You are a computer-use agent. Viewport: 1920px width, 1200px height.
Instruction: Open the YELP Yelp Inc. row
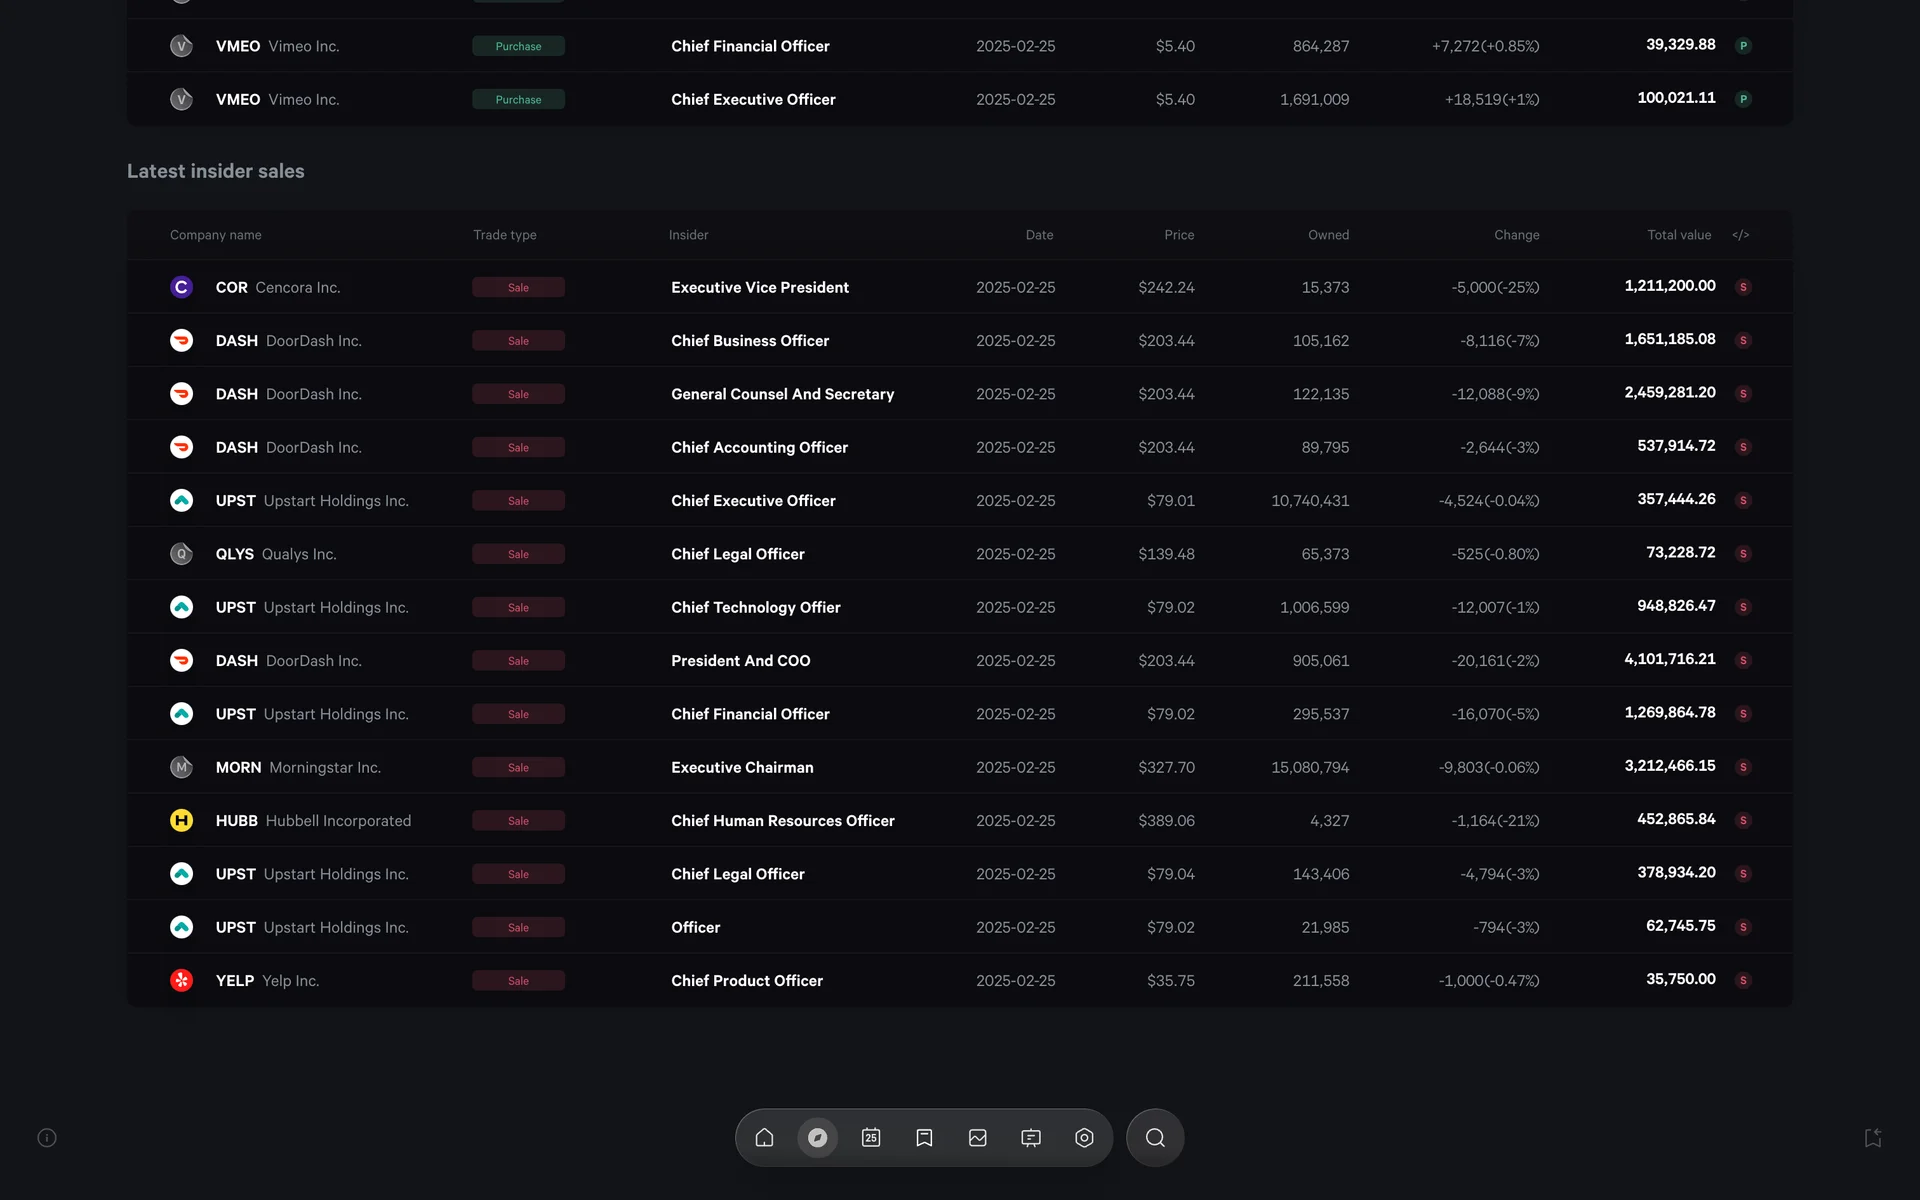coord(267,980)
